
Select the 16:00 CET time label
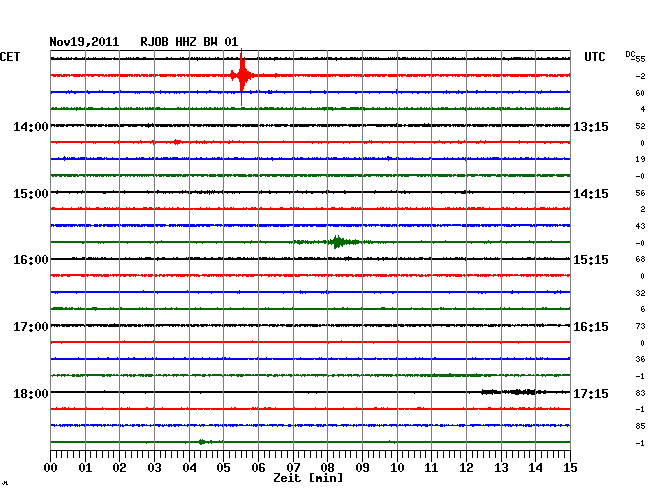31,260
